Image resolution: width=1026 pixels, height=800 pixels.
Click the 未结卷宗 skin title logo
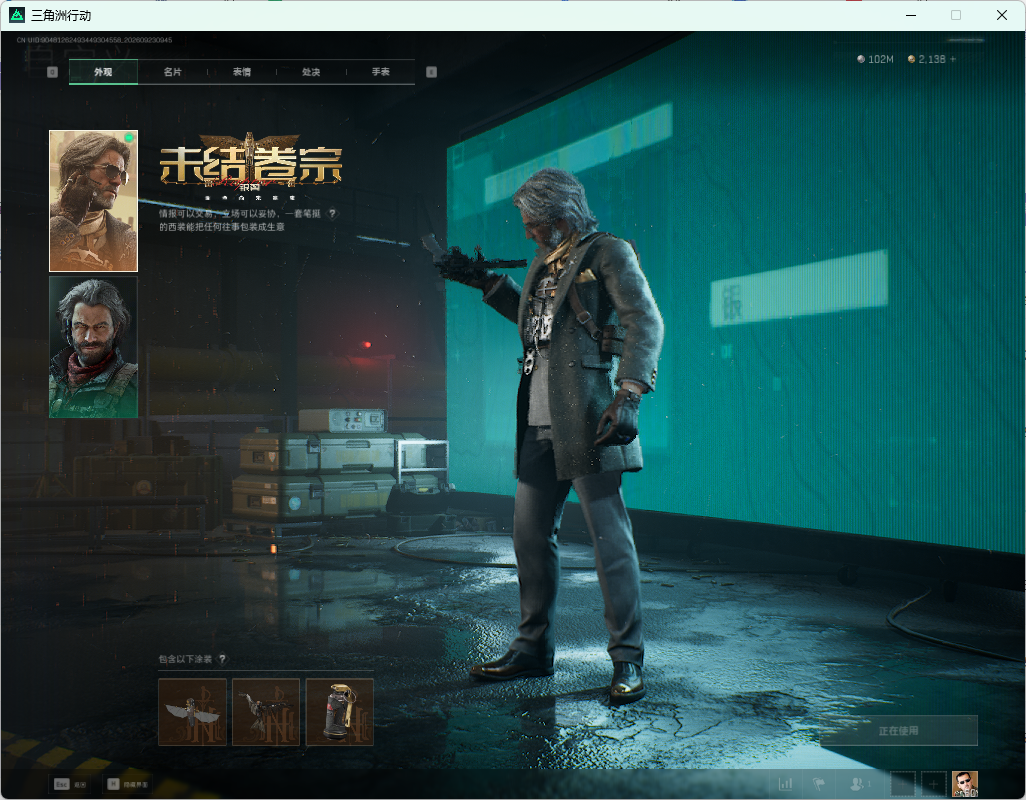pos(251,165)
